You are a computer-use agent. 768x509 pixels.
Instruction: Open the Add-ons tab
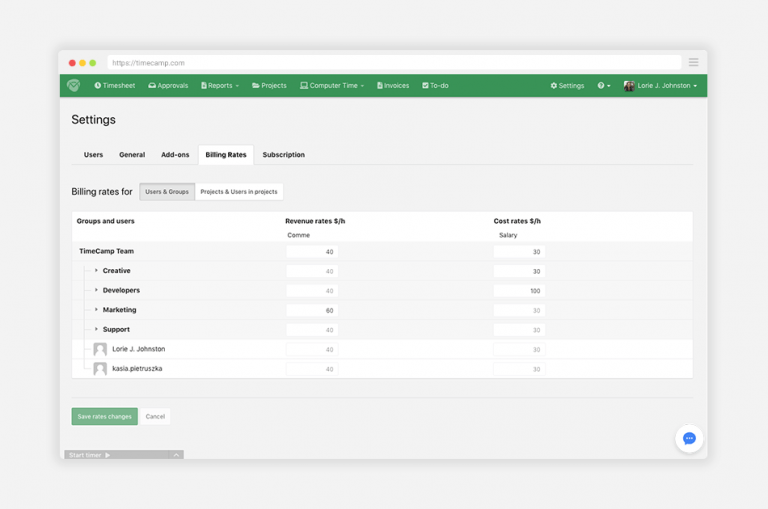pyautogui.click(x=175, y=155)
